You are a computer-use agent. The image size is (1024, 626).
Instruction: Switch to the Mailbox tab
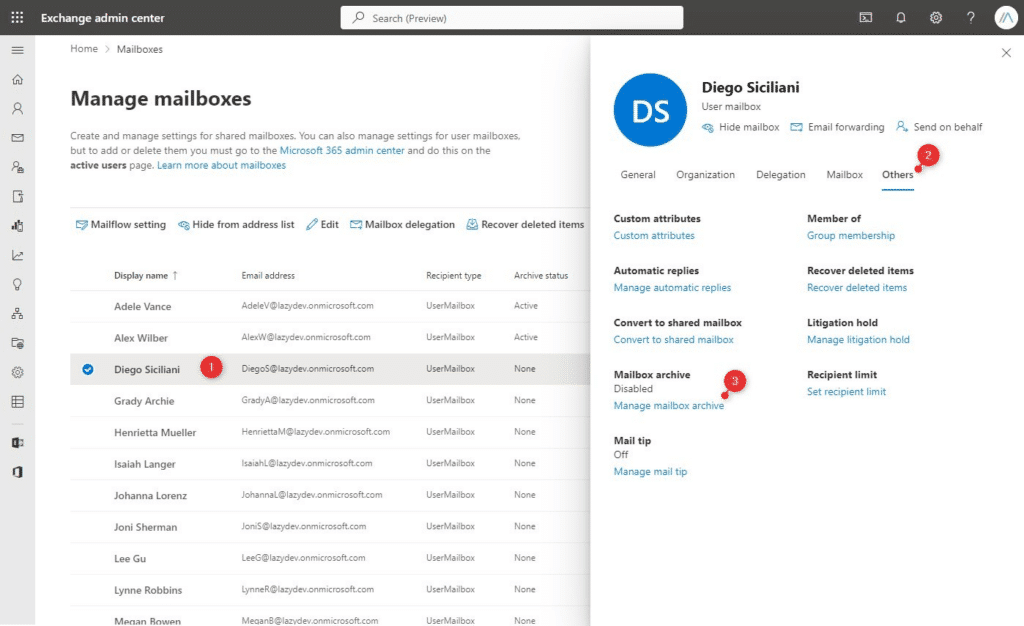(x=844, y=175)
